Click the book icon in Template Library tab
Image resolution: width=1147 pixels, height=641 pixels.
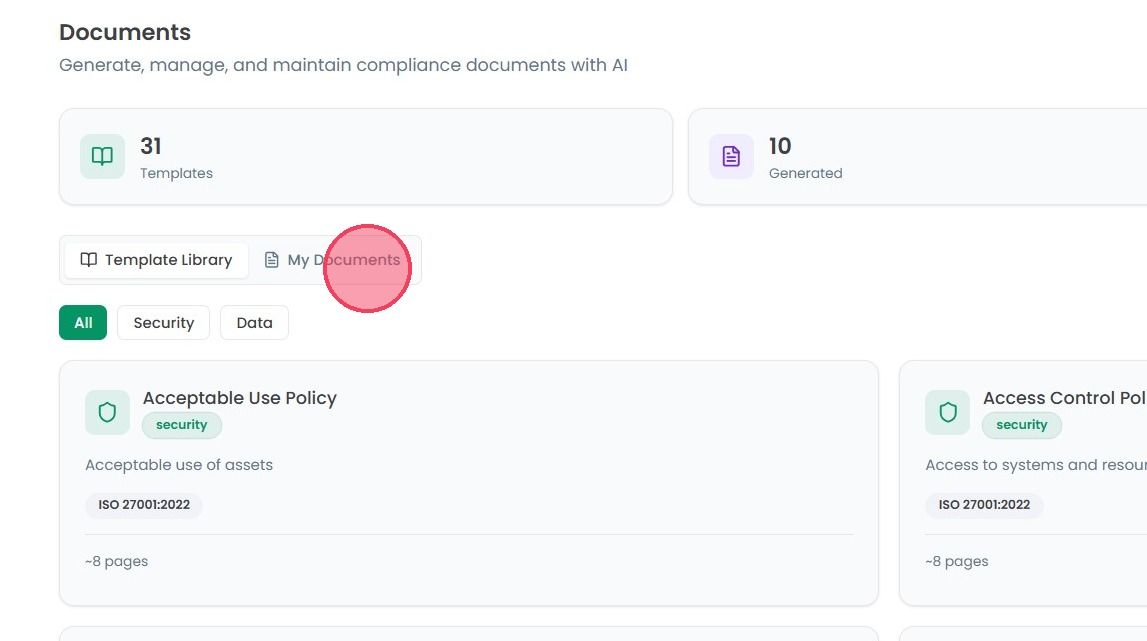89,260
